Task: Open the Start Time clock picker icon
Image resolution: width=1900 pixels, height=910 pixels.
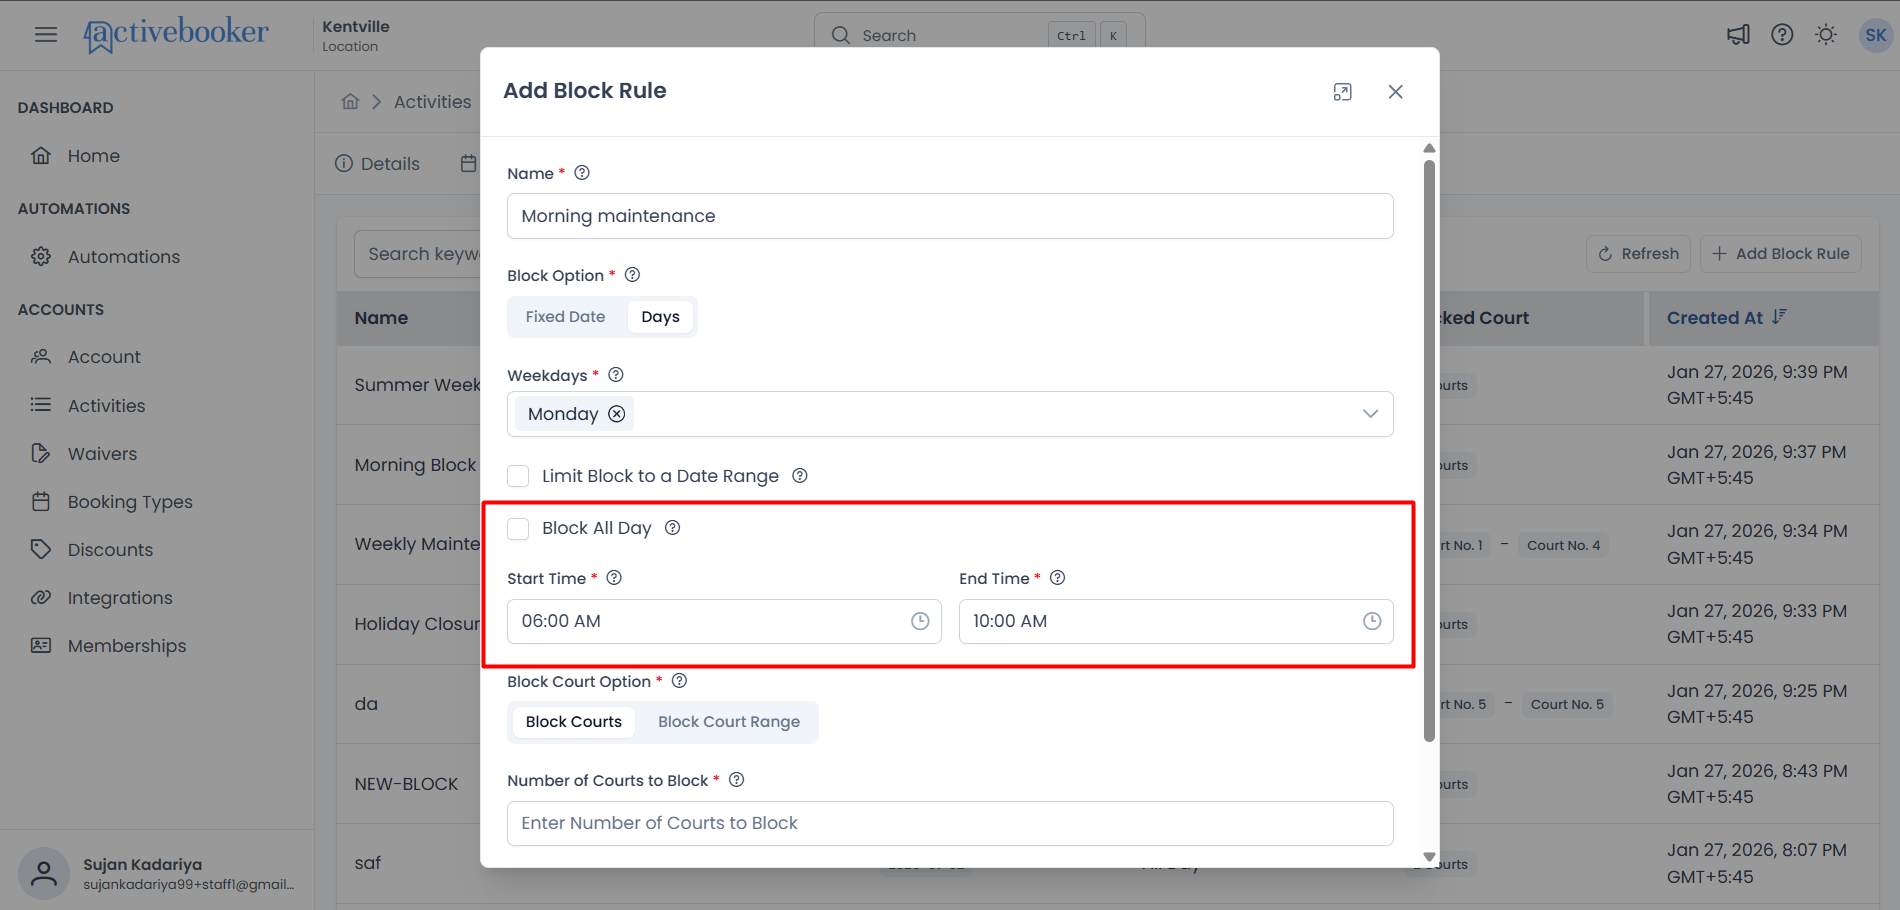Action: 920,621
